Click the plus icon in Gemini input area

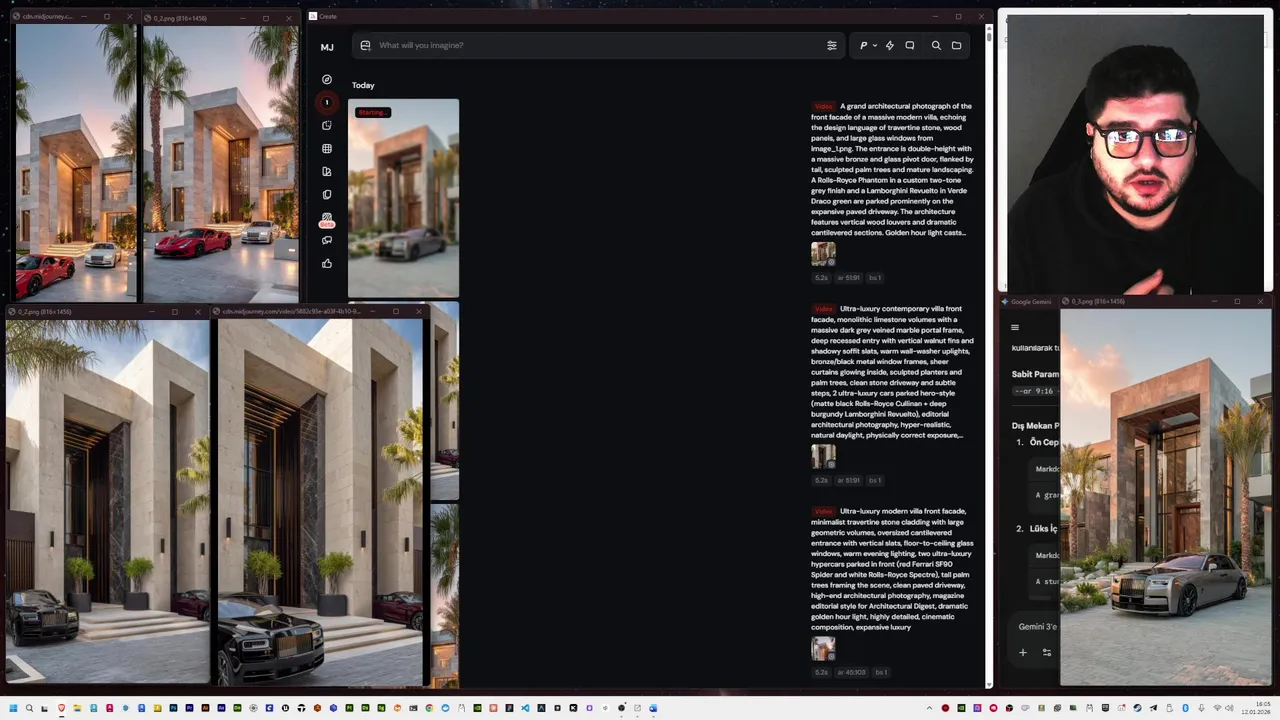coord(1022,652)
